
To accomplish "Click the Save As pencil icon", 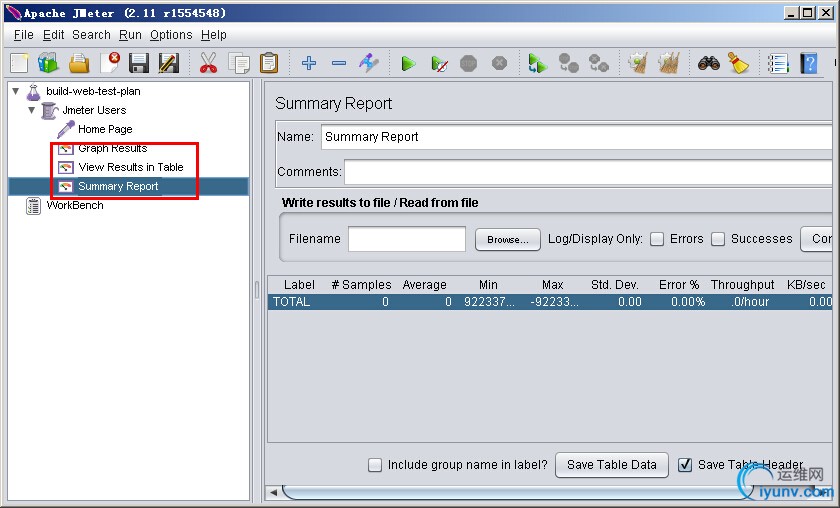I will (x=168, y=63).
